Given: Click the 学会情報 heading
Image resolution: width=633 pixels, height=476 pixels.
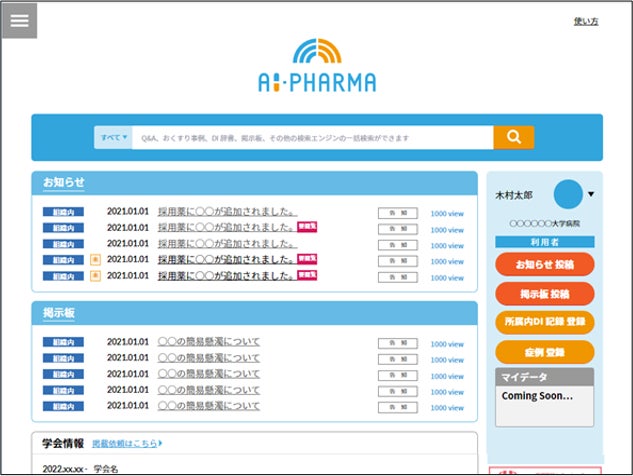Looking at the screenshot, I should pyautogui.click(x=63, y=443).
